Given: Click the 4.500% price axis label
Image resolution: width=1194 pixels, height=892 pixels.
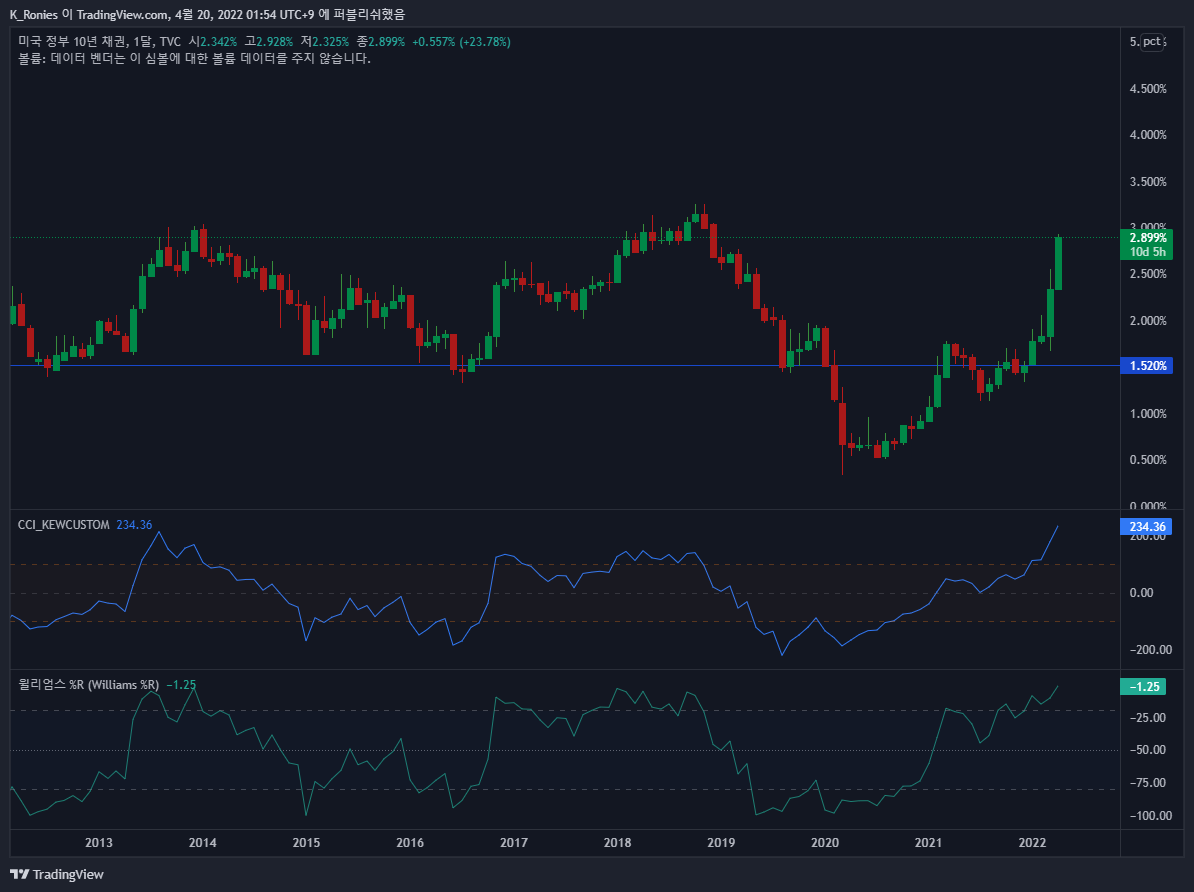Looking at the screenshot, I should pos(1148,89).
